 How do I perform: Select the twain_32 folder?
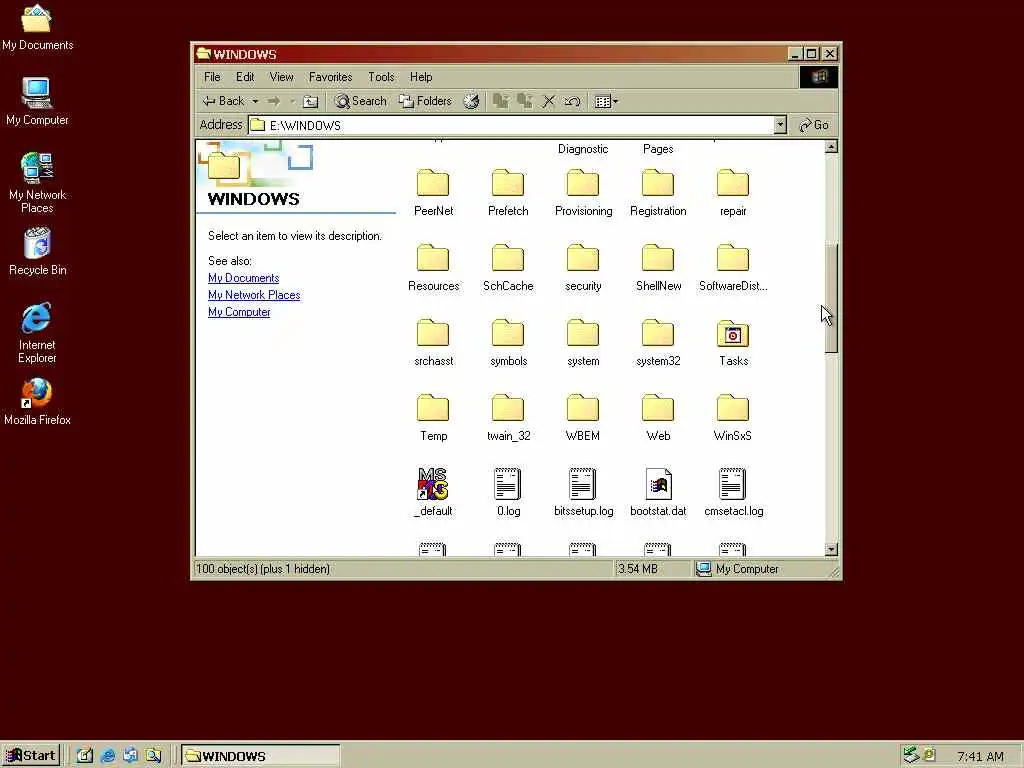508,417
